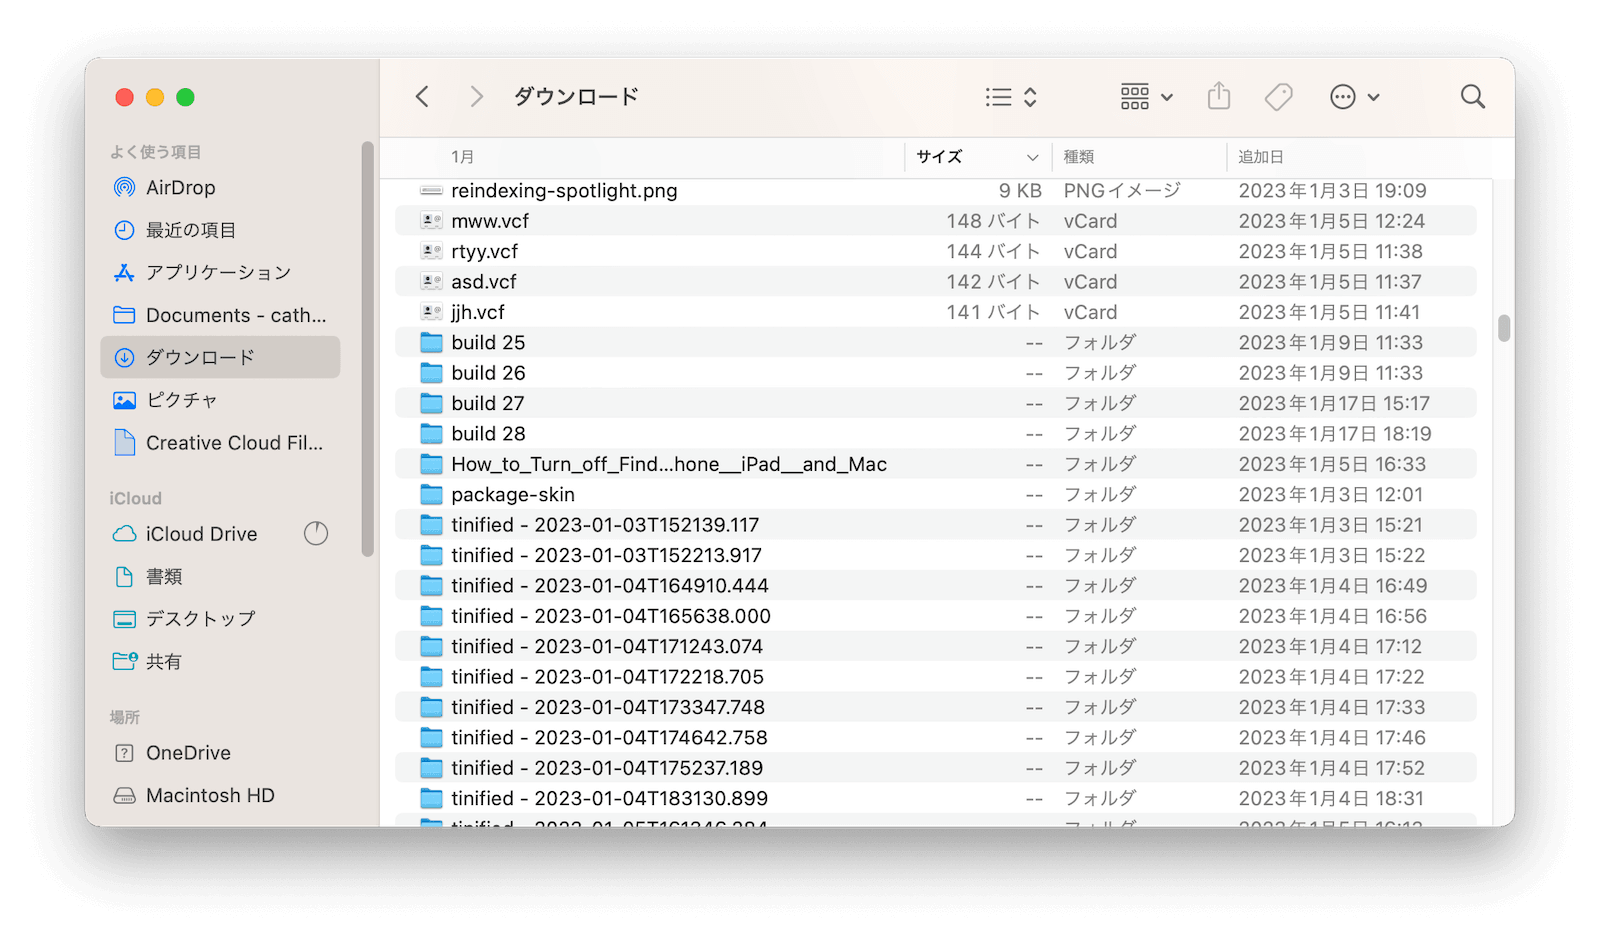
Task: Select the build 27 folder
Action: click(935, 403)
